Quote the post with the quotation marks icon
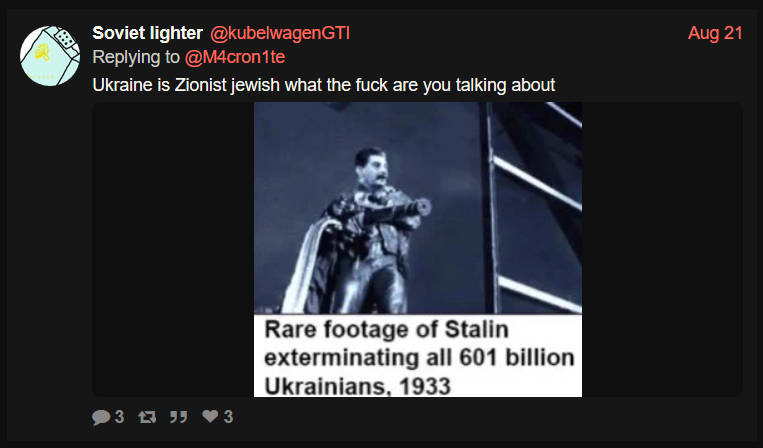The height and width of the screenshot is (448, 763). click(x=179, y=417)
